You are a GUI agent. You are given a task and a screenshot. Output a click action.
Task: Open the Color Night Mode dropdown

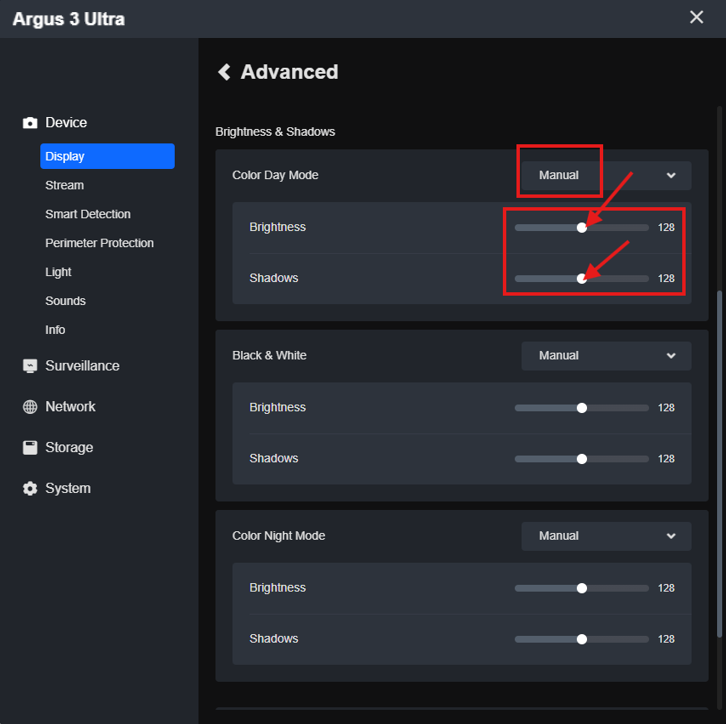coord(606,536)
